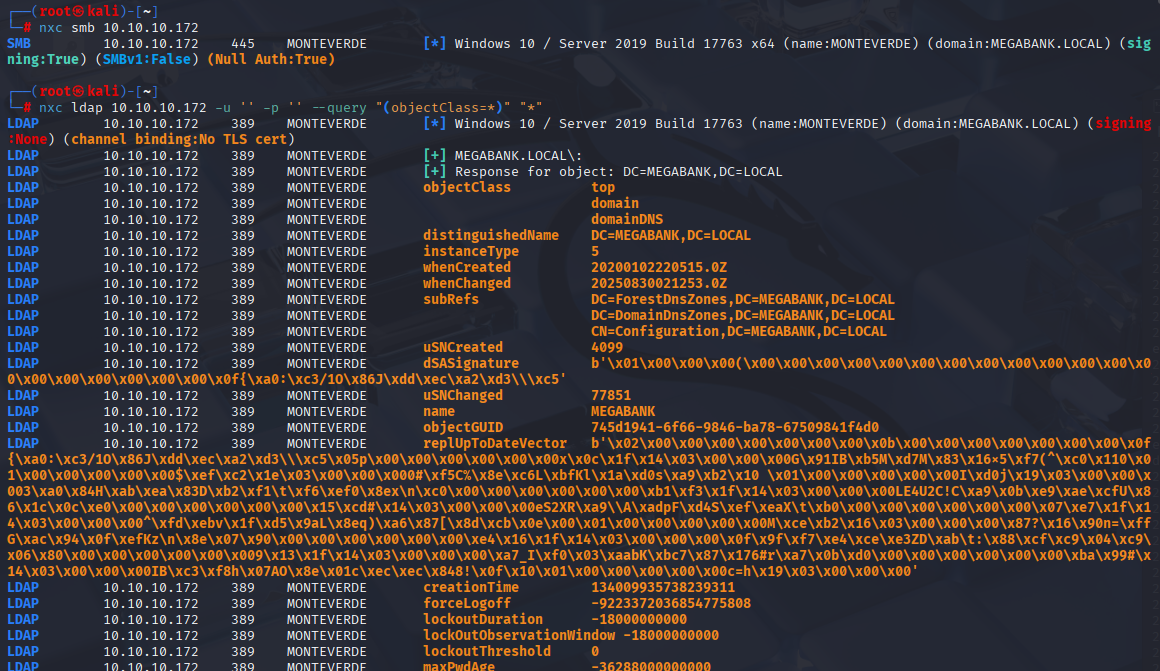This screenshot has width=1160, height=671.
Task: Click port number '445' in SMB row
Action: coord(243,44)
